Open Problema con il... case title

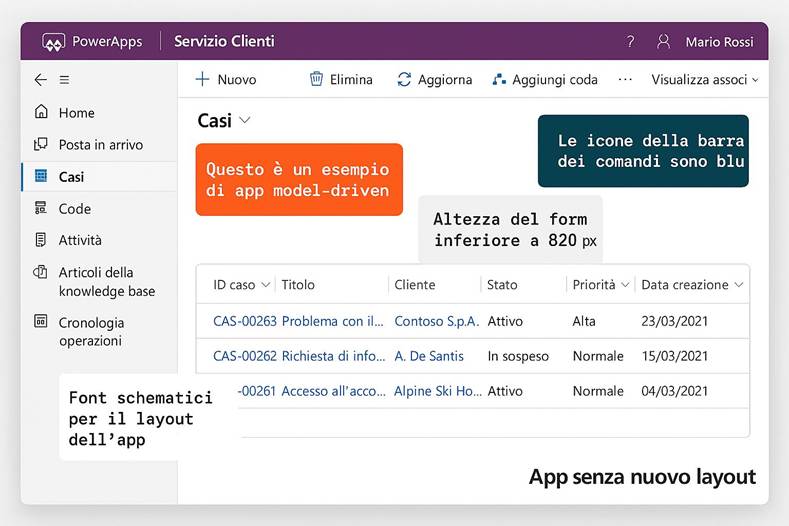333,321
